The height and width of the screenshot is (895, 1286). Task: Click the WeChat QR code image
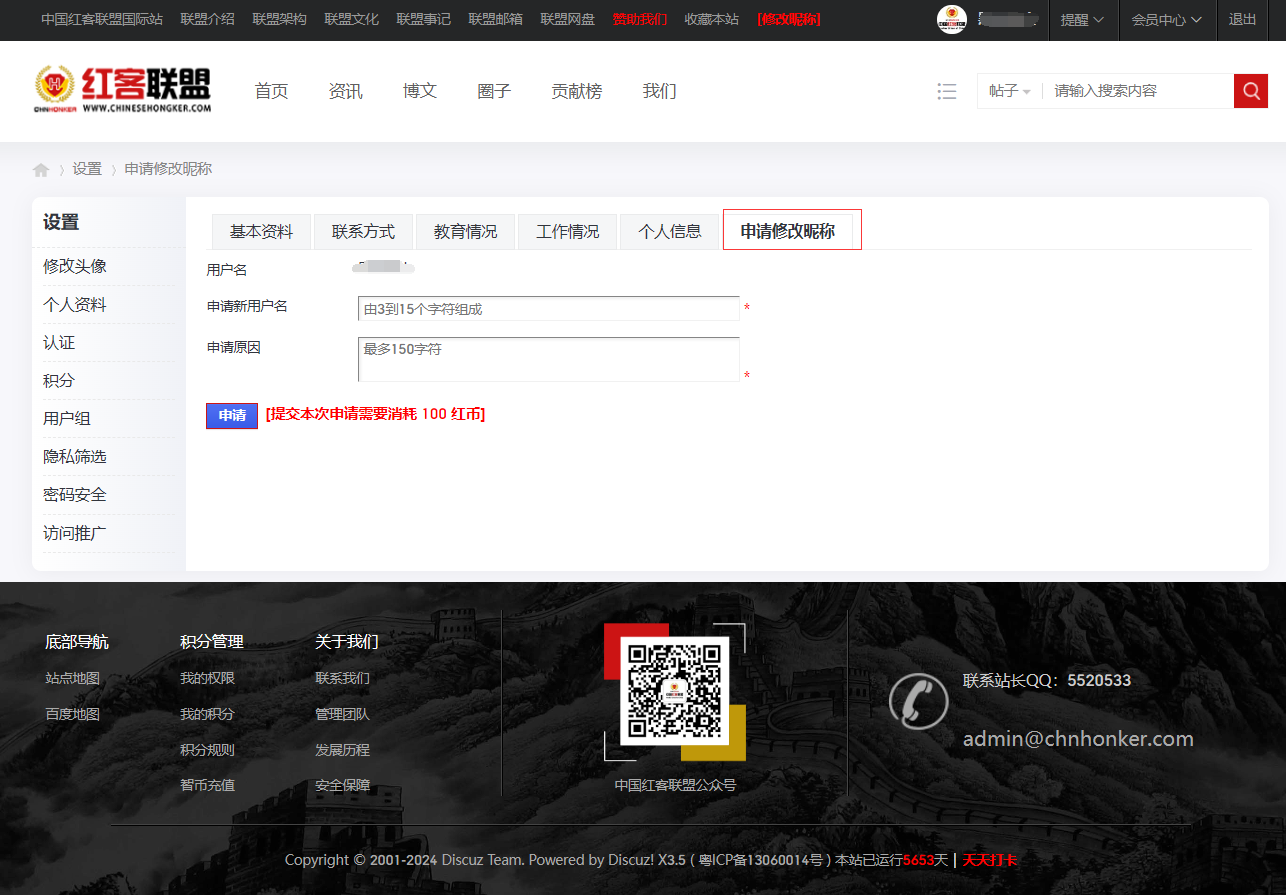click(675, 691)
